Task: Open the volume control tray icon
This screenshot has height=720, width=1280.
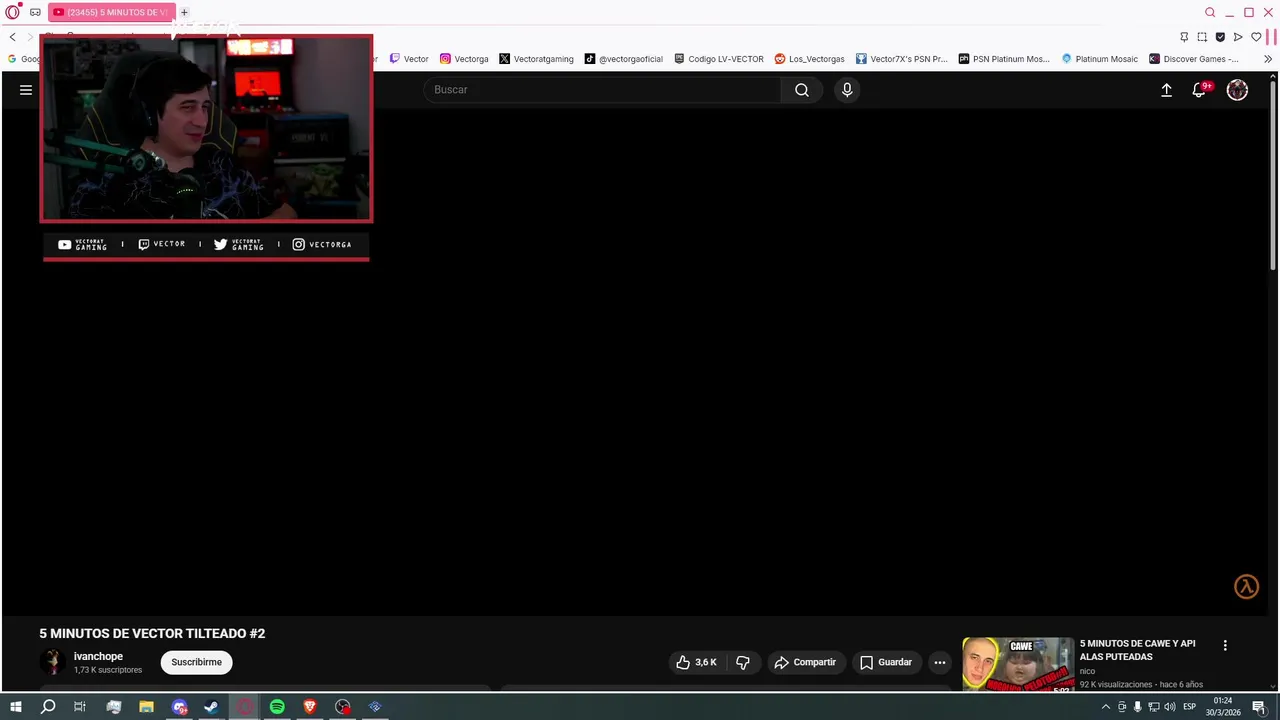Action: 1169,707
